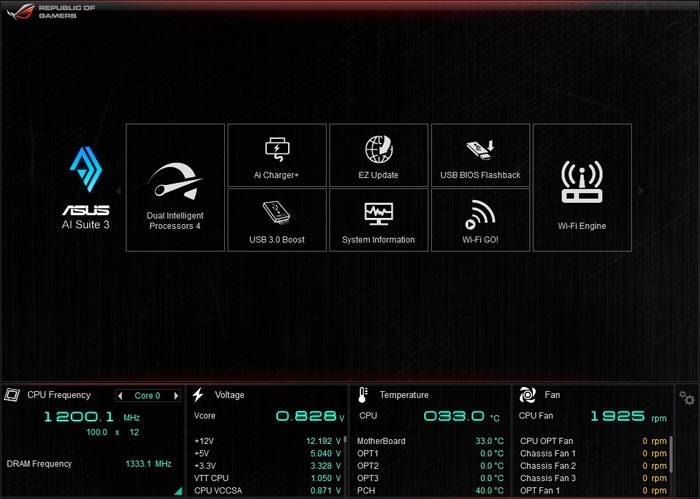Launch Wi-Fi GO! feature
700x499 pixels.
point(480,220)
